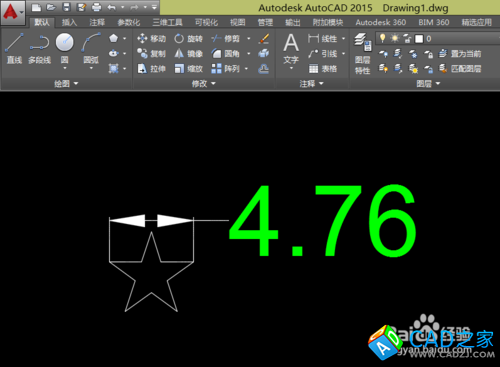This screenshot has height=367, width=500.
Task: Select the Line (直线) drawing tool
Action: [x=14, y=48]
